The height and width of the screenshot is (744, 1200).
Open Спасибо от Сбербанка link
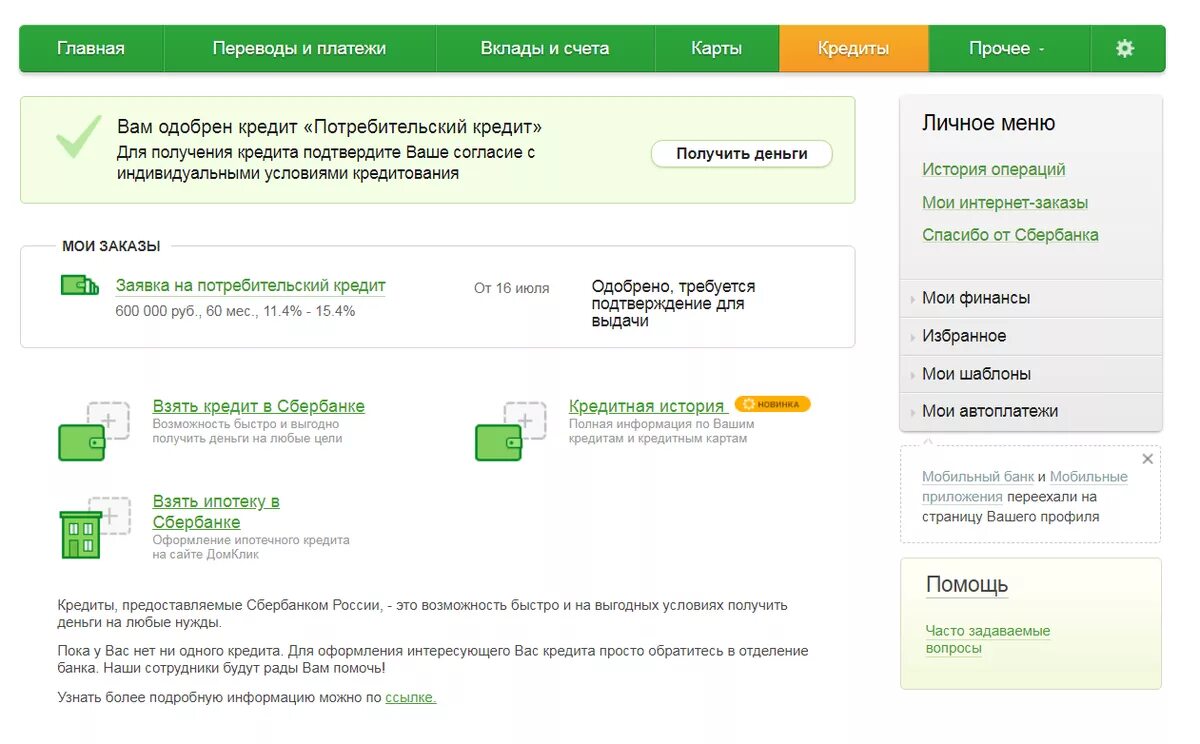coord(1010,235)
